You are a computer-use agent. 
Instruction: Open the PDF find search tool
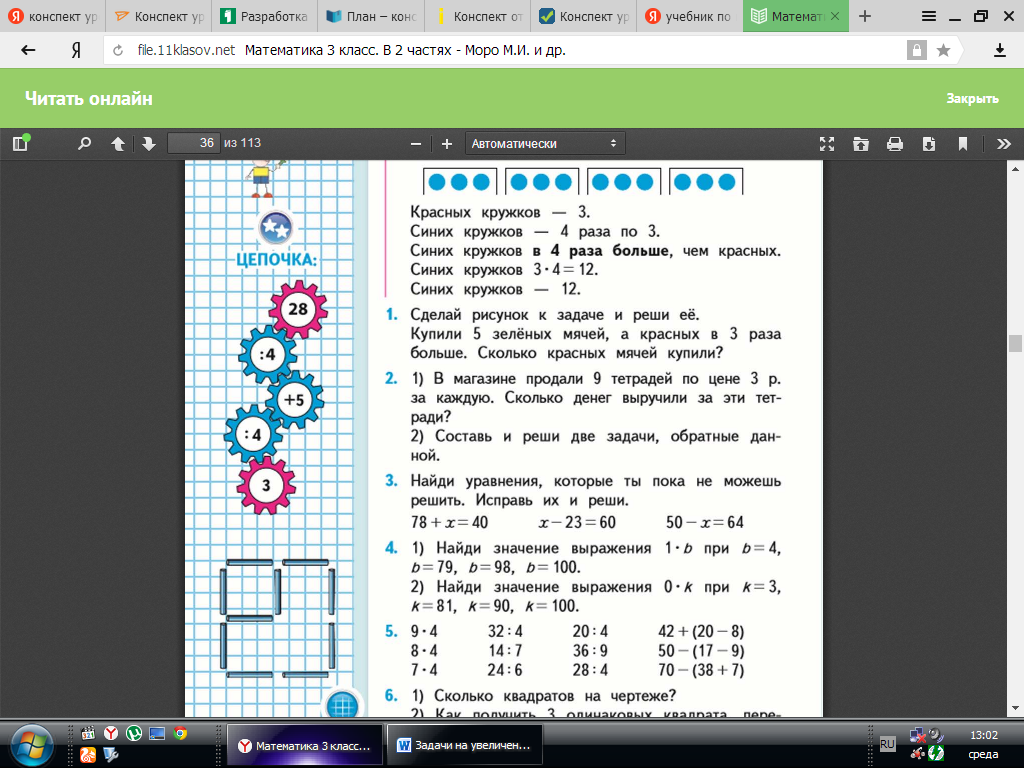click(85, 143)
